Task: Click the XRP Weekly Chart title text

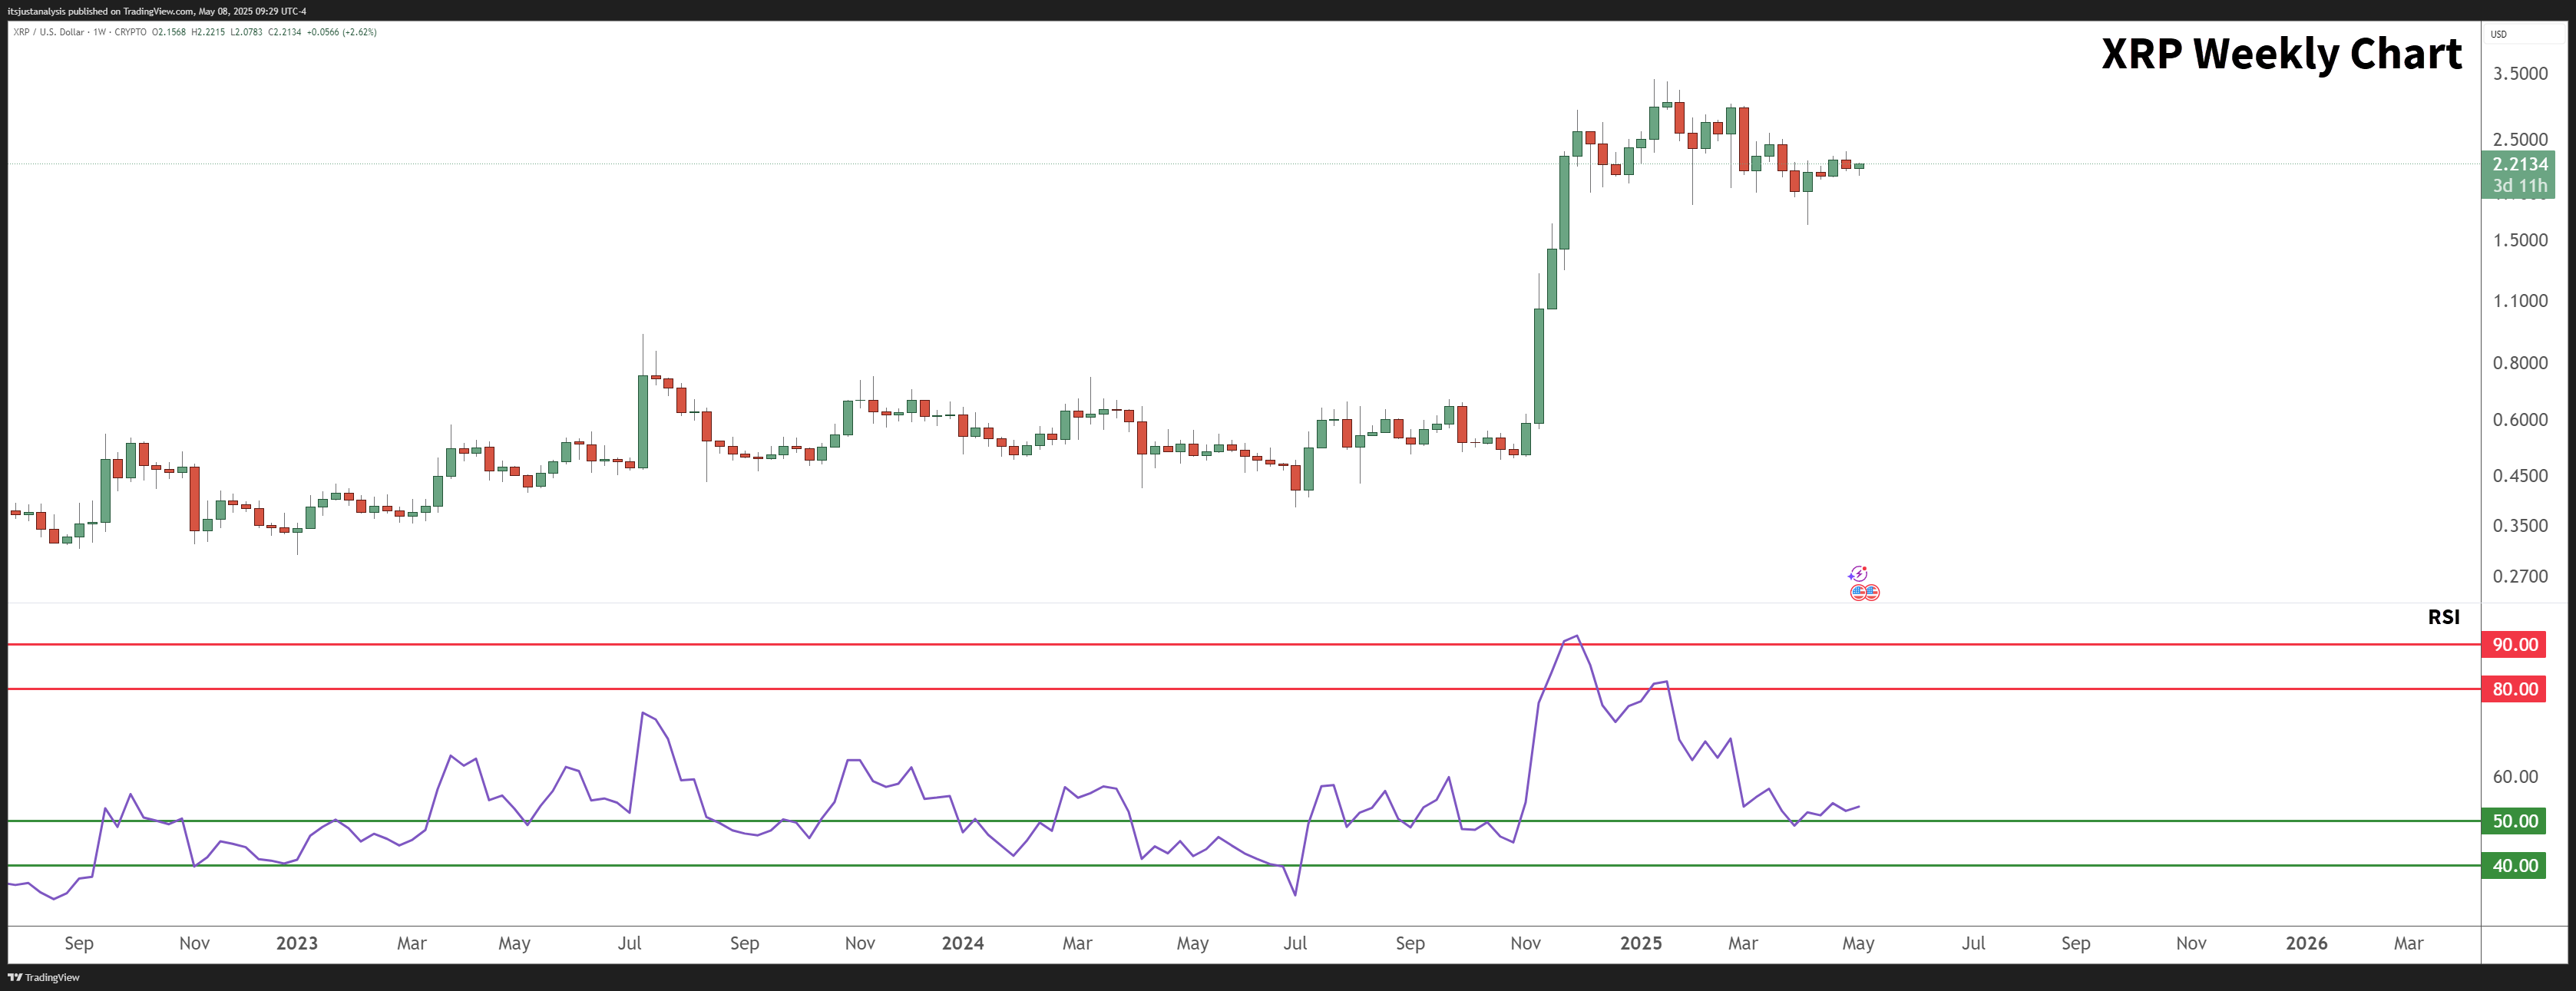Action: pyautogui.click(x=2281, y=54)
